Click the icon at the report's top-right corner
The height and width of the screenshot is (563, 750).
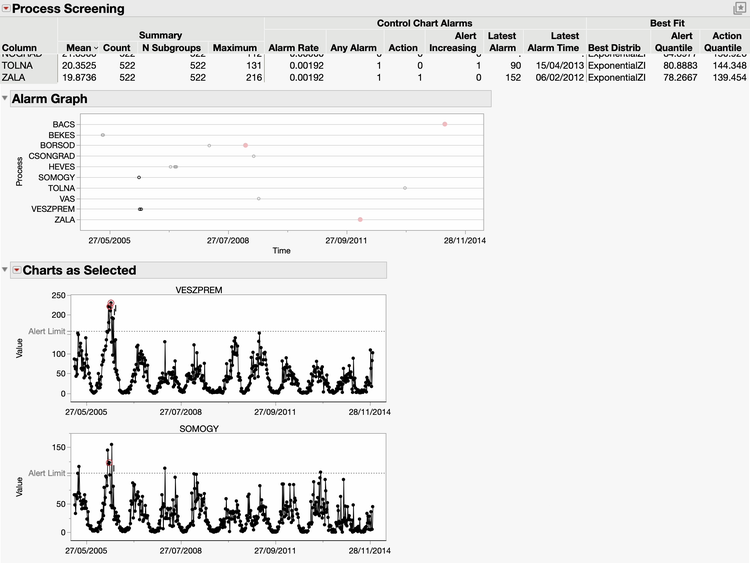pos(740,8)
